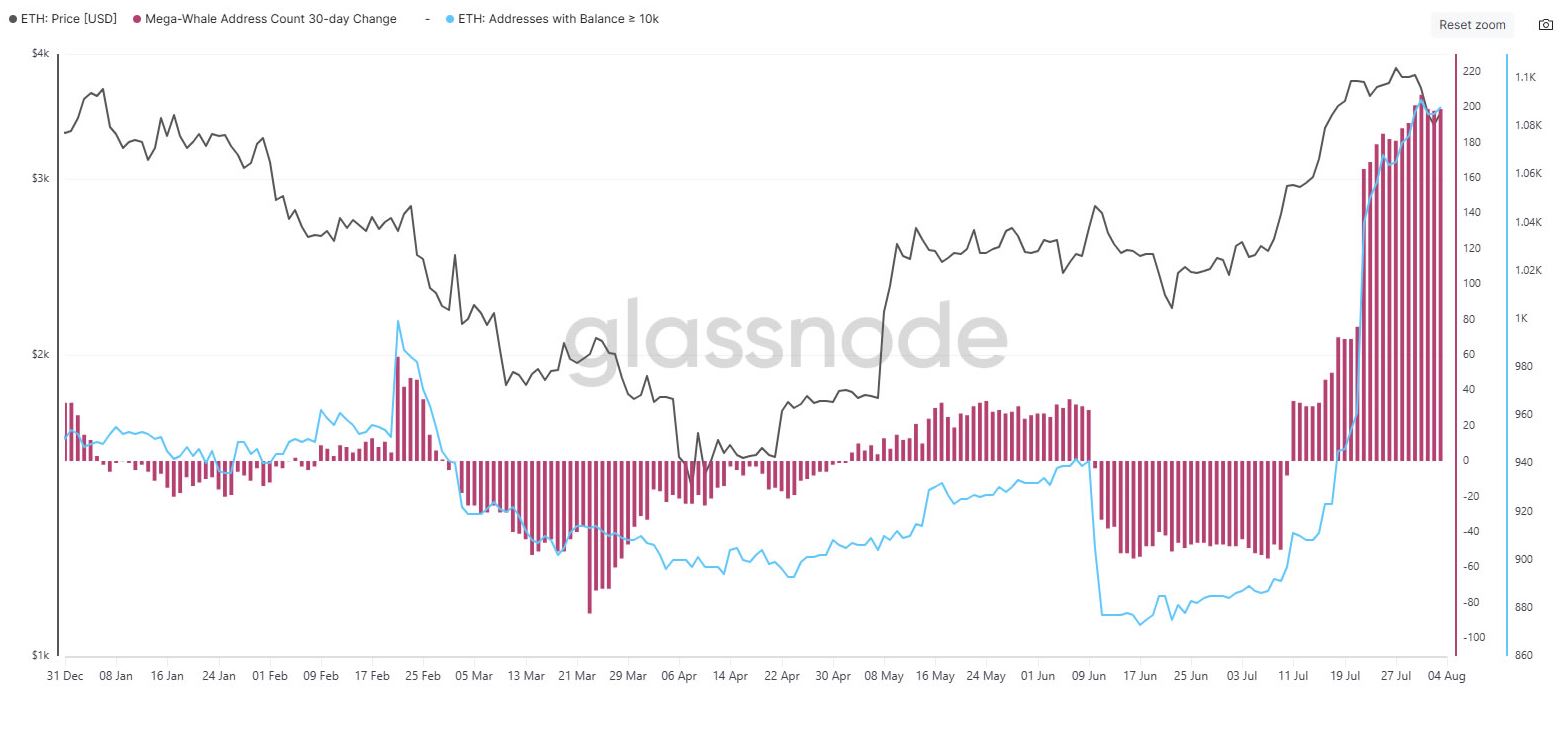The height and width of the screenshot is (745, 1564).
Task: Toggle ETH: Addresses with Balance ≥ 10k series
Action: pos(557,19)
